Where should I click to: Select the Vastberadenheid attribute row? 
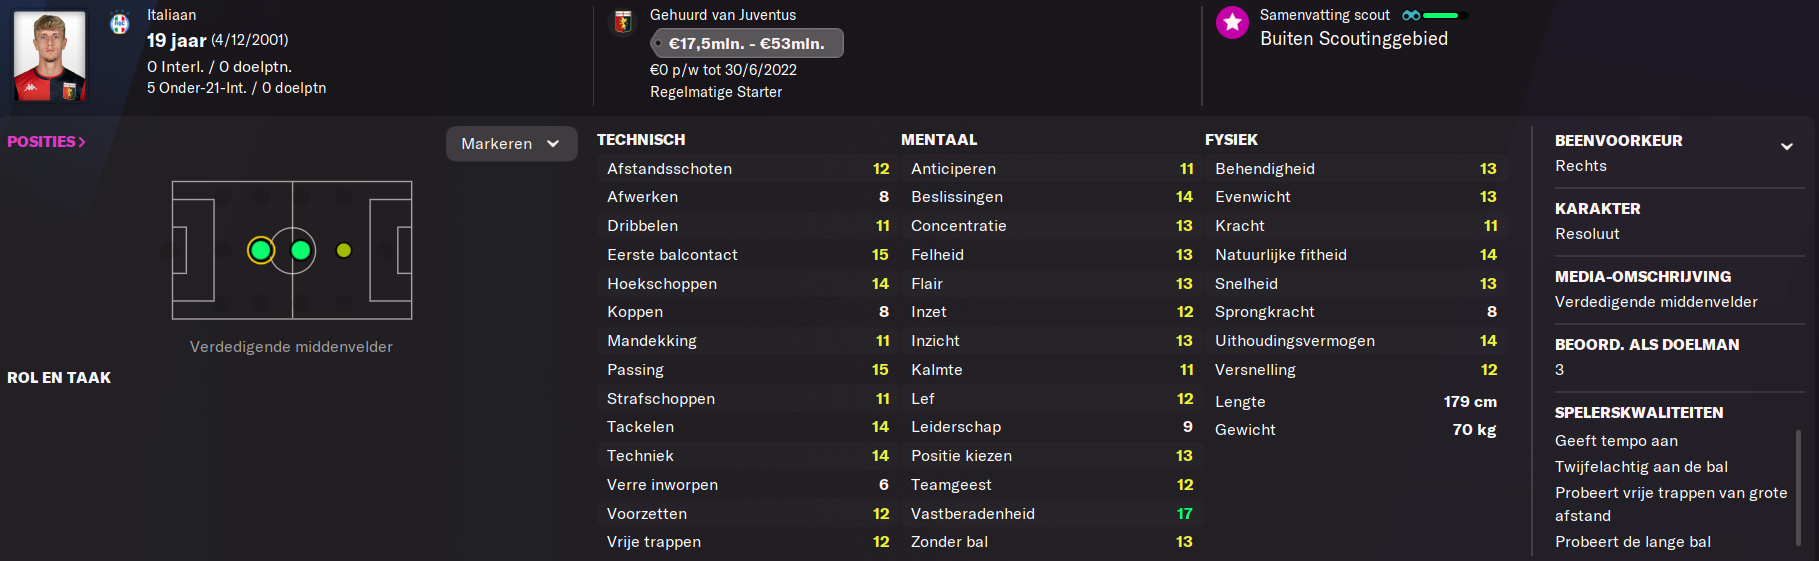coord(1050,513)
